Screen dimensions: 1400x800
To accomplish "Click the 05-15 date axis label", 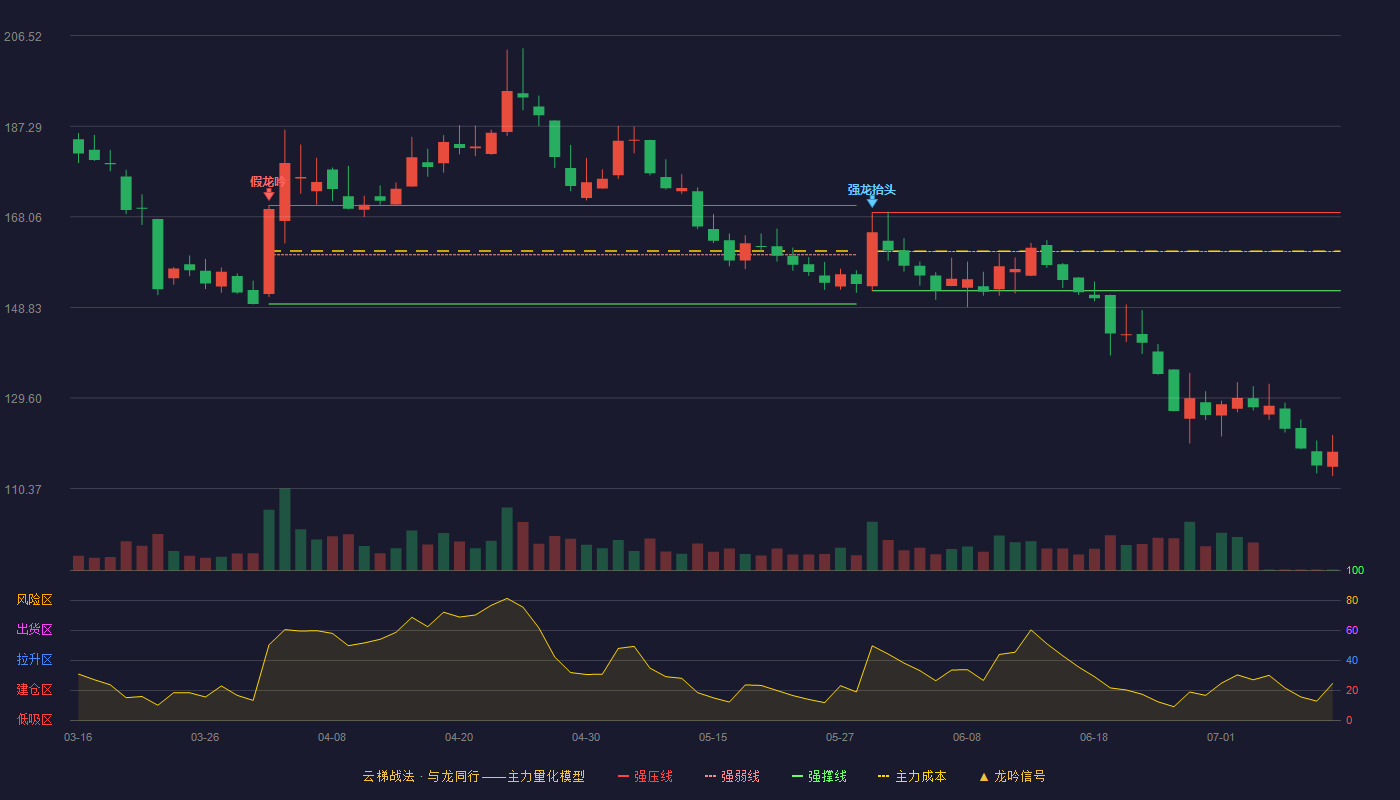I will [x=713, y=737].
